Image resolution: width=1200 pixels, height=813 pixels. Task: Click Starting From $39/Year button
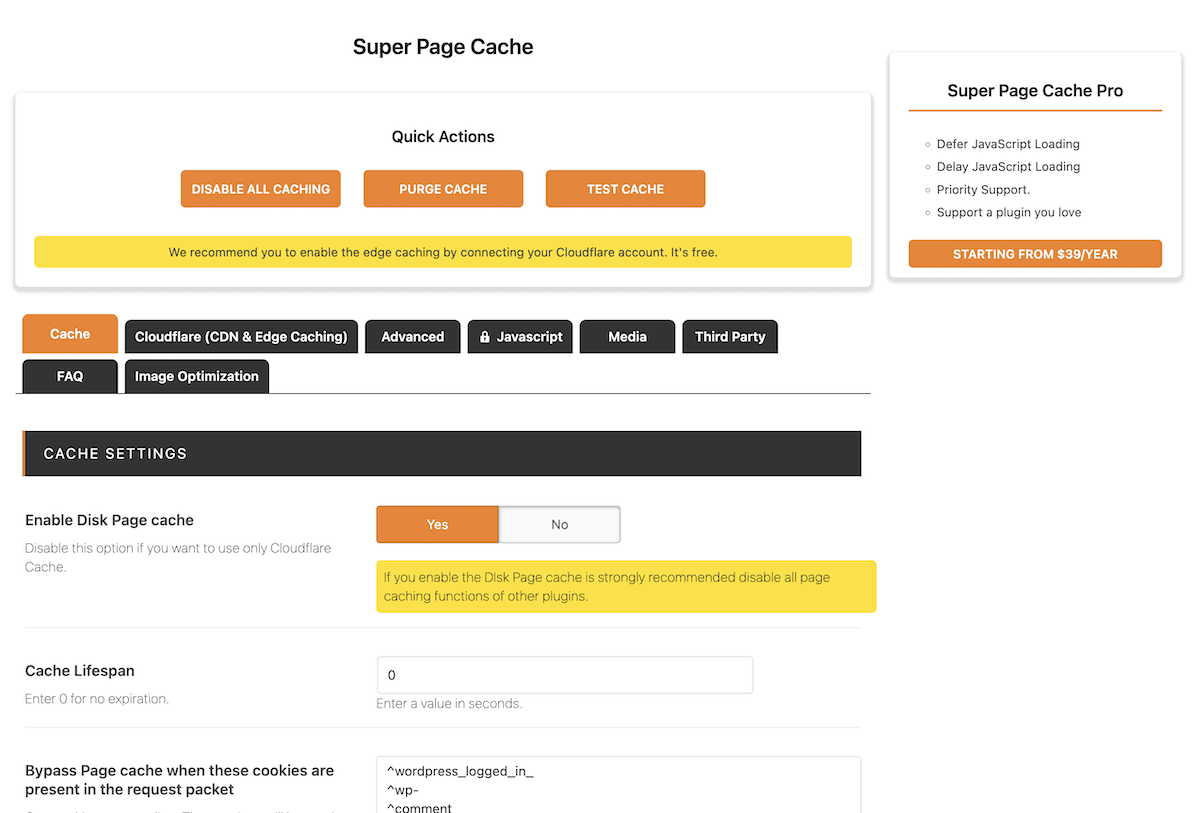pos(1035,254)
